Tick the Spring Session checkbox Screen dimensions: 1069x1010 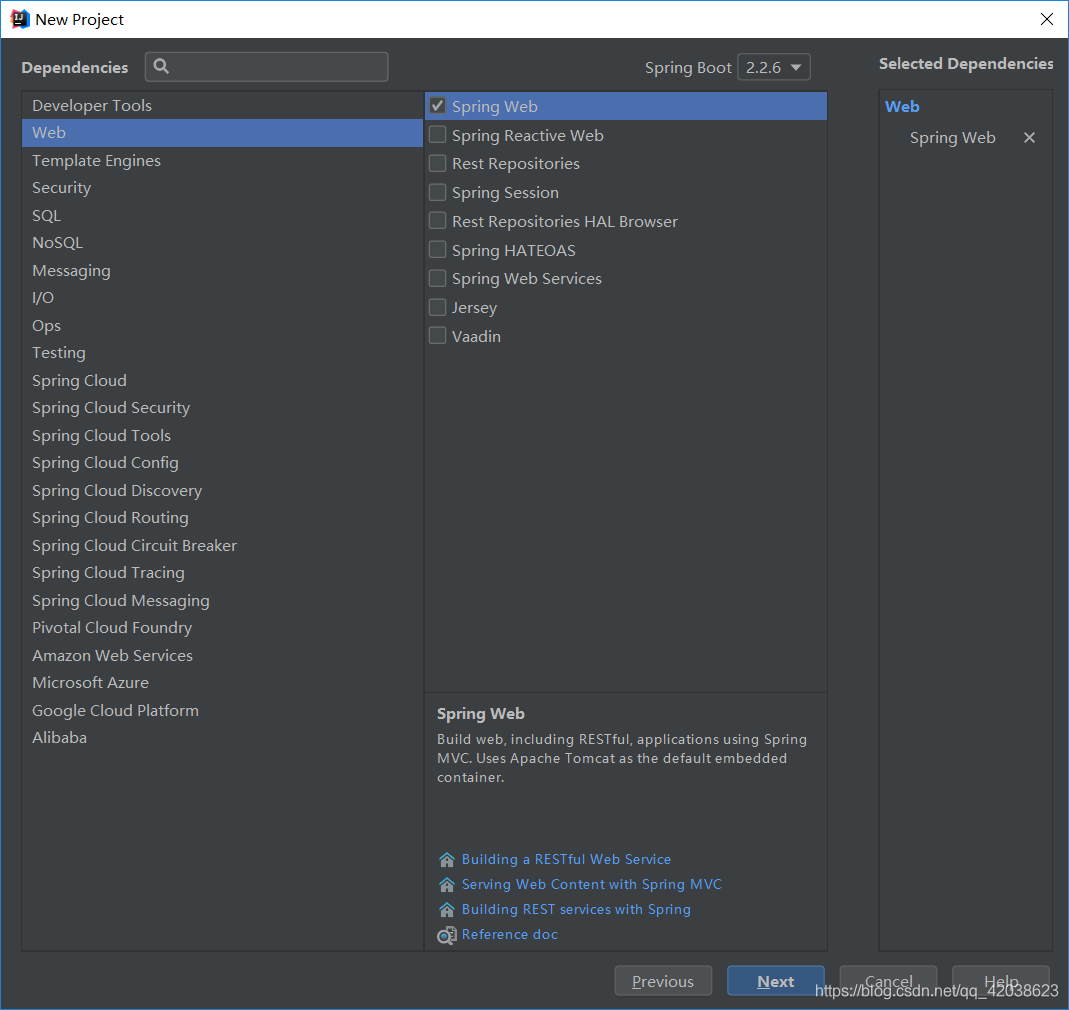pos(438,192)
